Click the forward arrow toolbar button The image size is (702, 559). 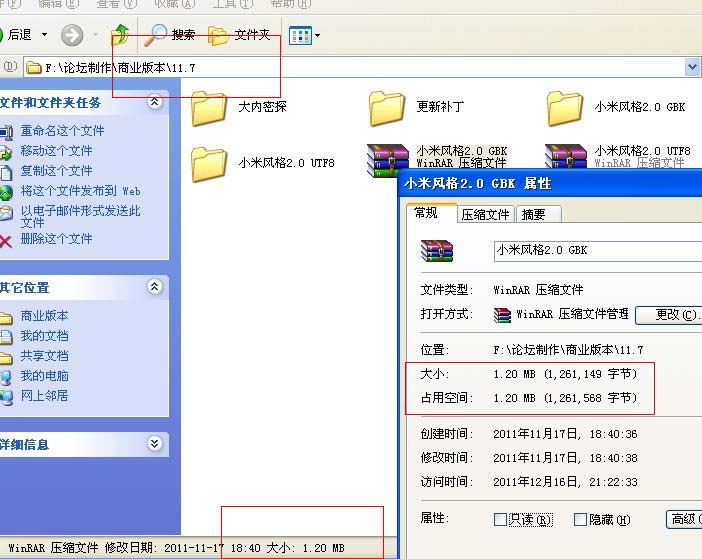point(72,35)
